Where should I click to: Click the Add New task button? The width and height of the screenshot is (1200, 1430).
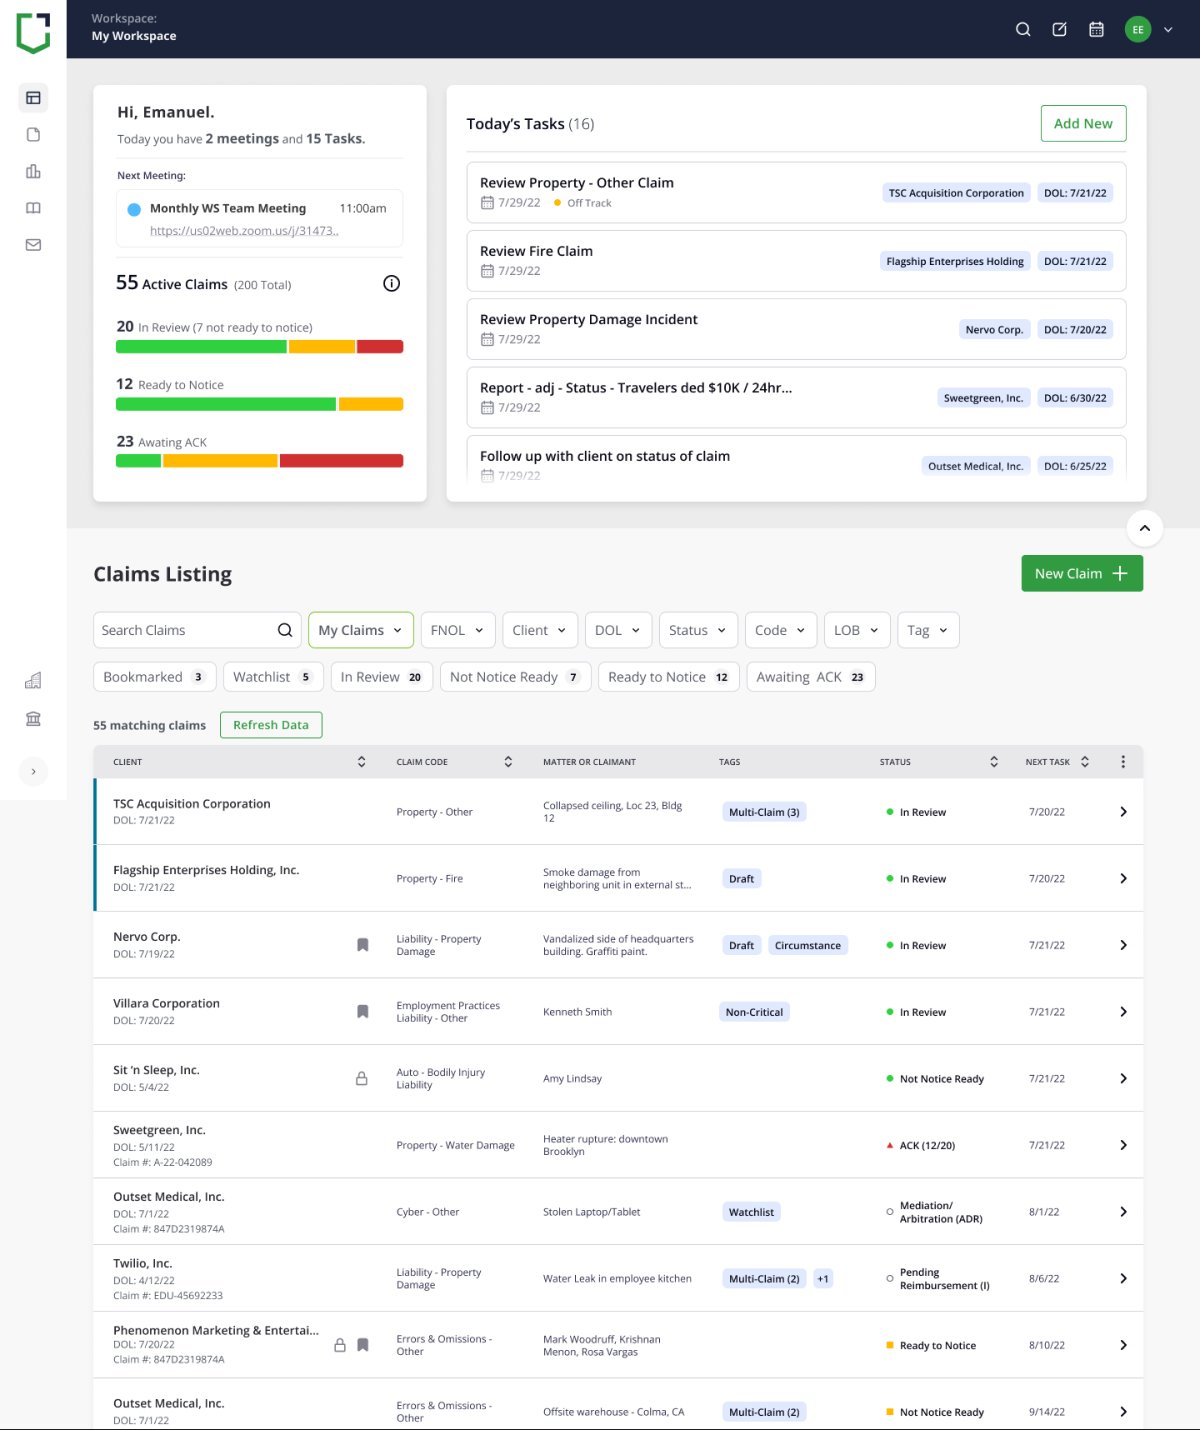[1083, 124]
